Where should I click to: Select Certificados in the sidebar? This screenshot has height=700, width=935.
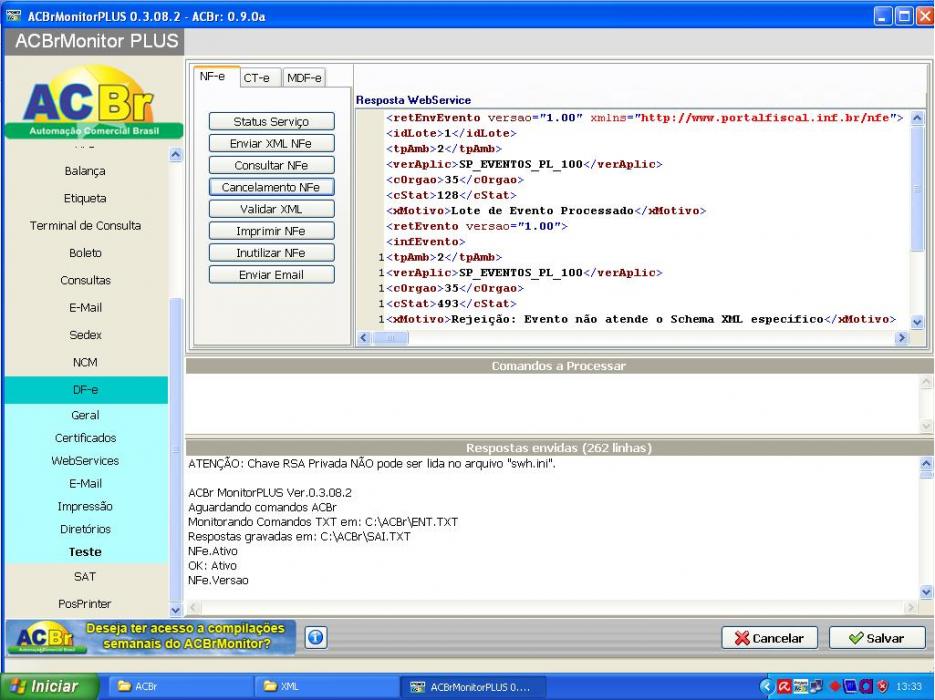[85, 438]
